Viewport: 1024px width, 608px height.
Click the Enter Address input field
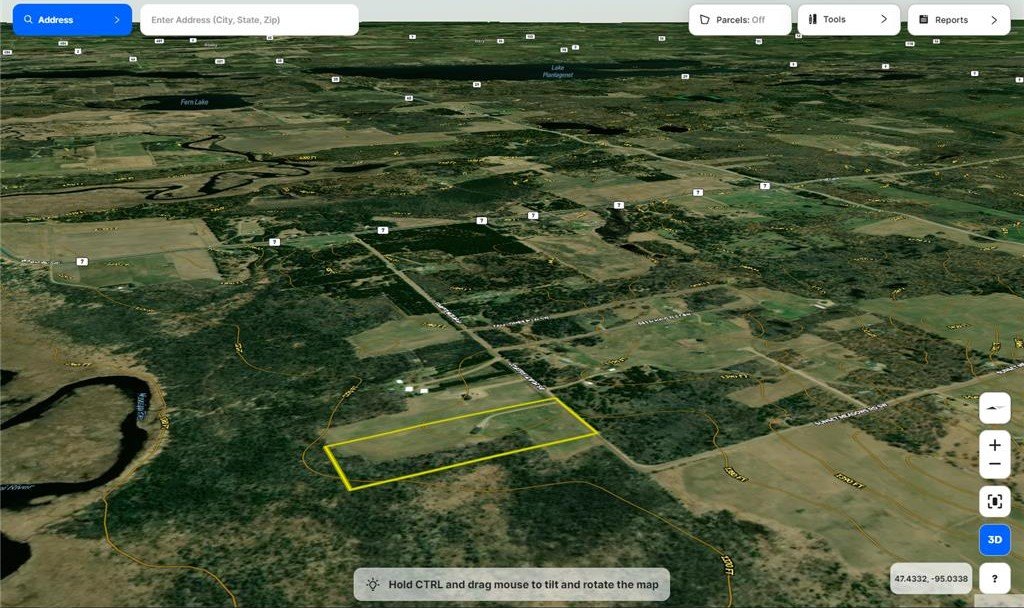coord(249,20)
